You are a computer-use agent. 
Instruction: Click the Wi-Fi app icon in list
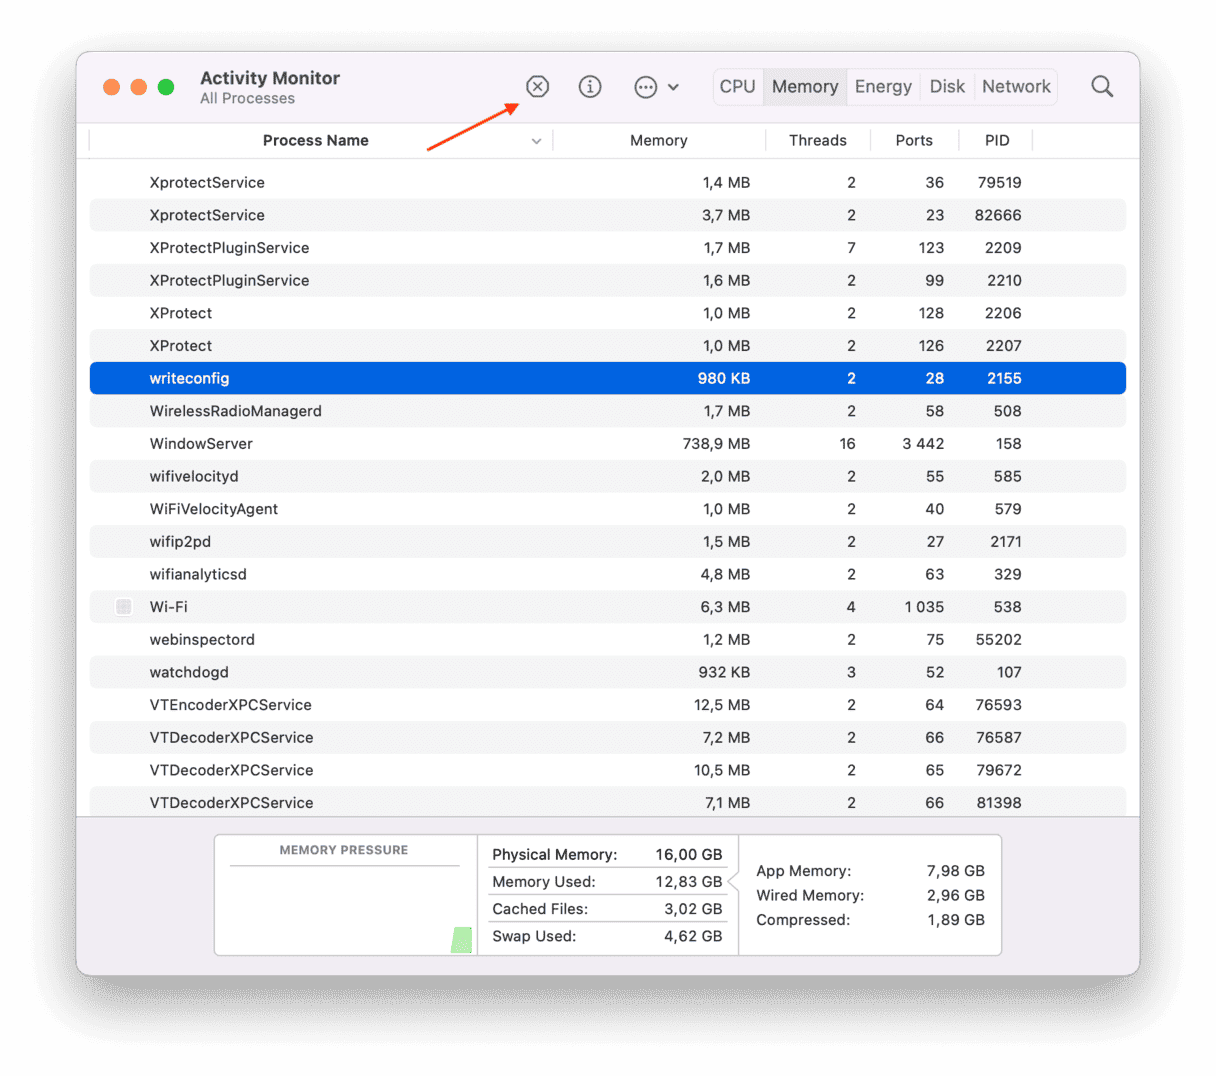click(x=124, y=607)
